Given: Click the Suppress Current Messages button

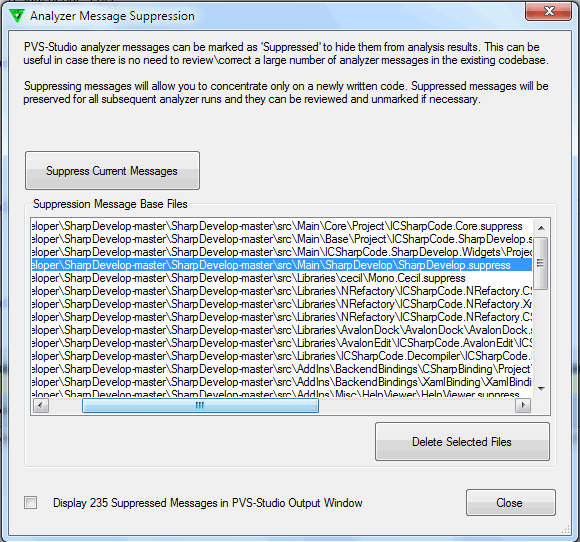Looking at the screenshot, I should coord(112,171).
